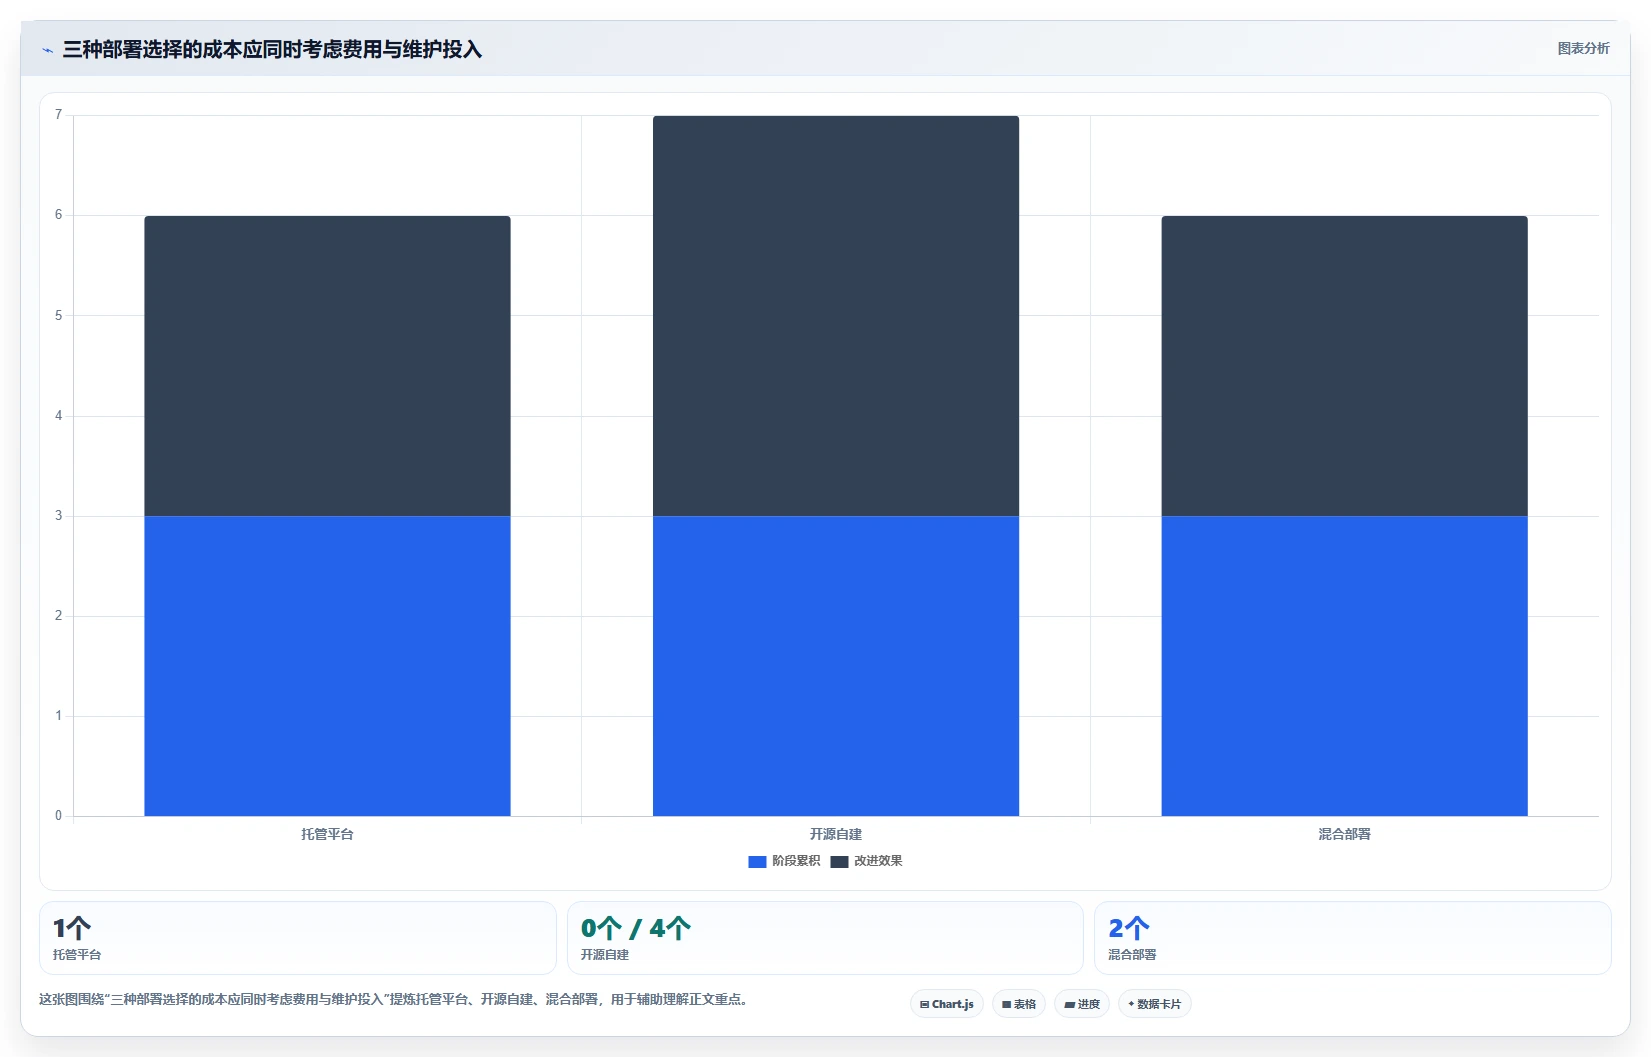1651x1057 pixels.
Task: Click the blue 阶段累积 legend color box
Action: (757, 861)
